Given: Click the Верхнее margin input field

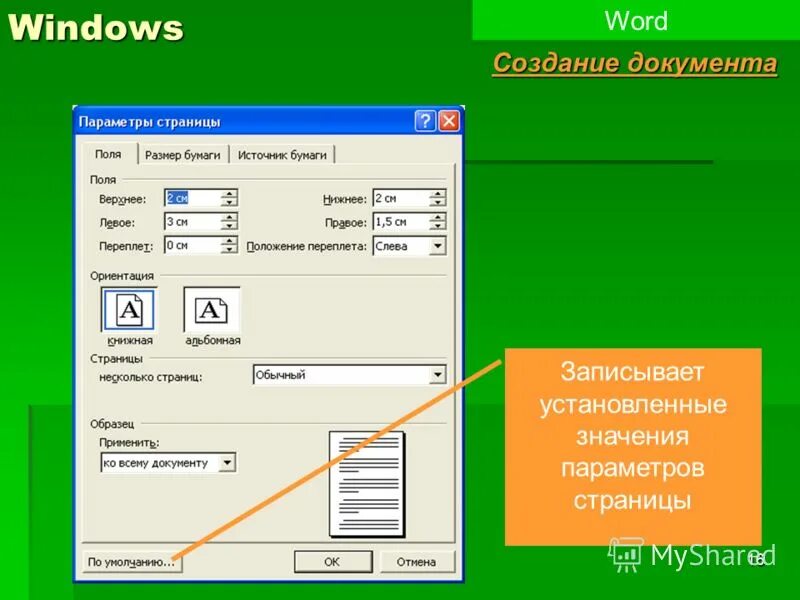Looking at the screenshot, I should click(x=193, y=198).
